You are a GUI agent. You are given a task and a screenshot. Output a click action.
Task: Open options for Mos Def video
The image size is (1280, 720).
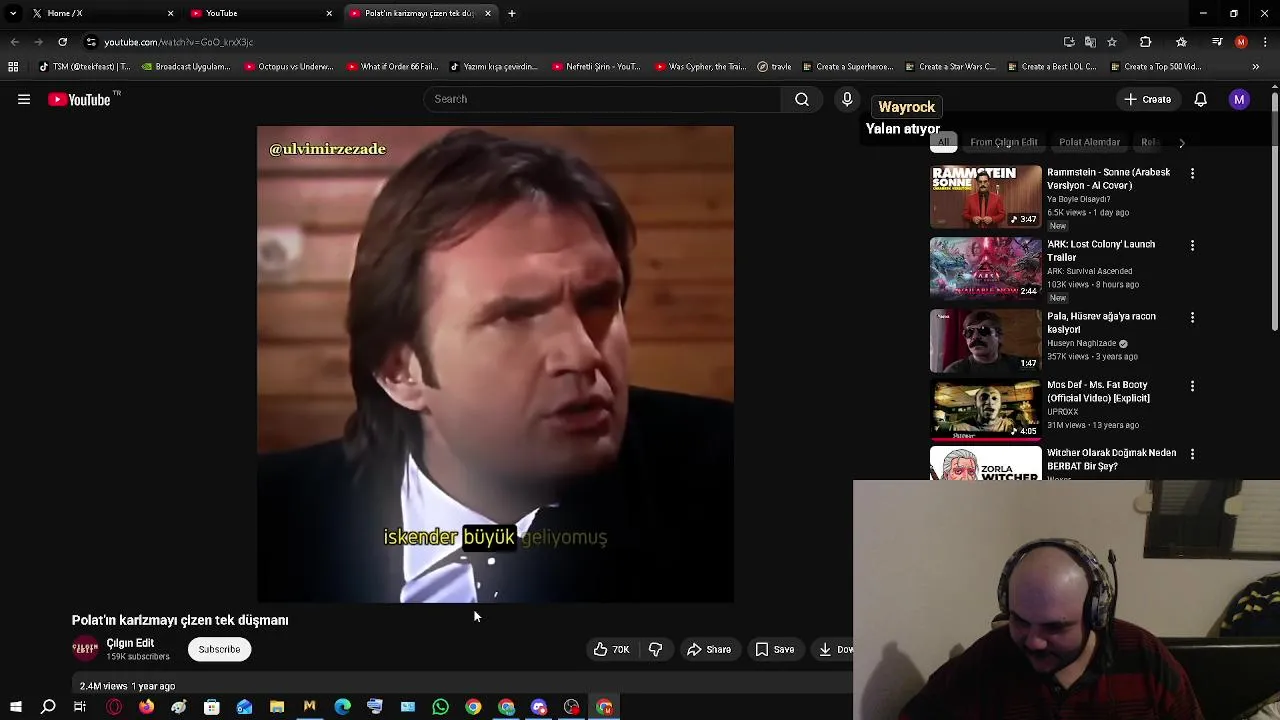pyautogui.click(x=1192, y=386)
